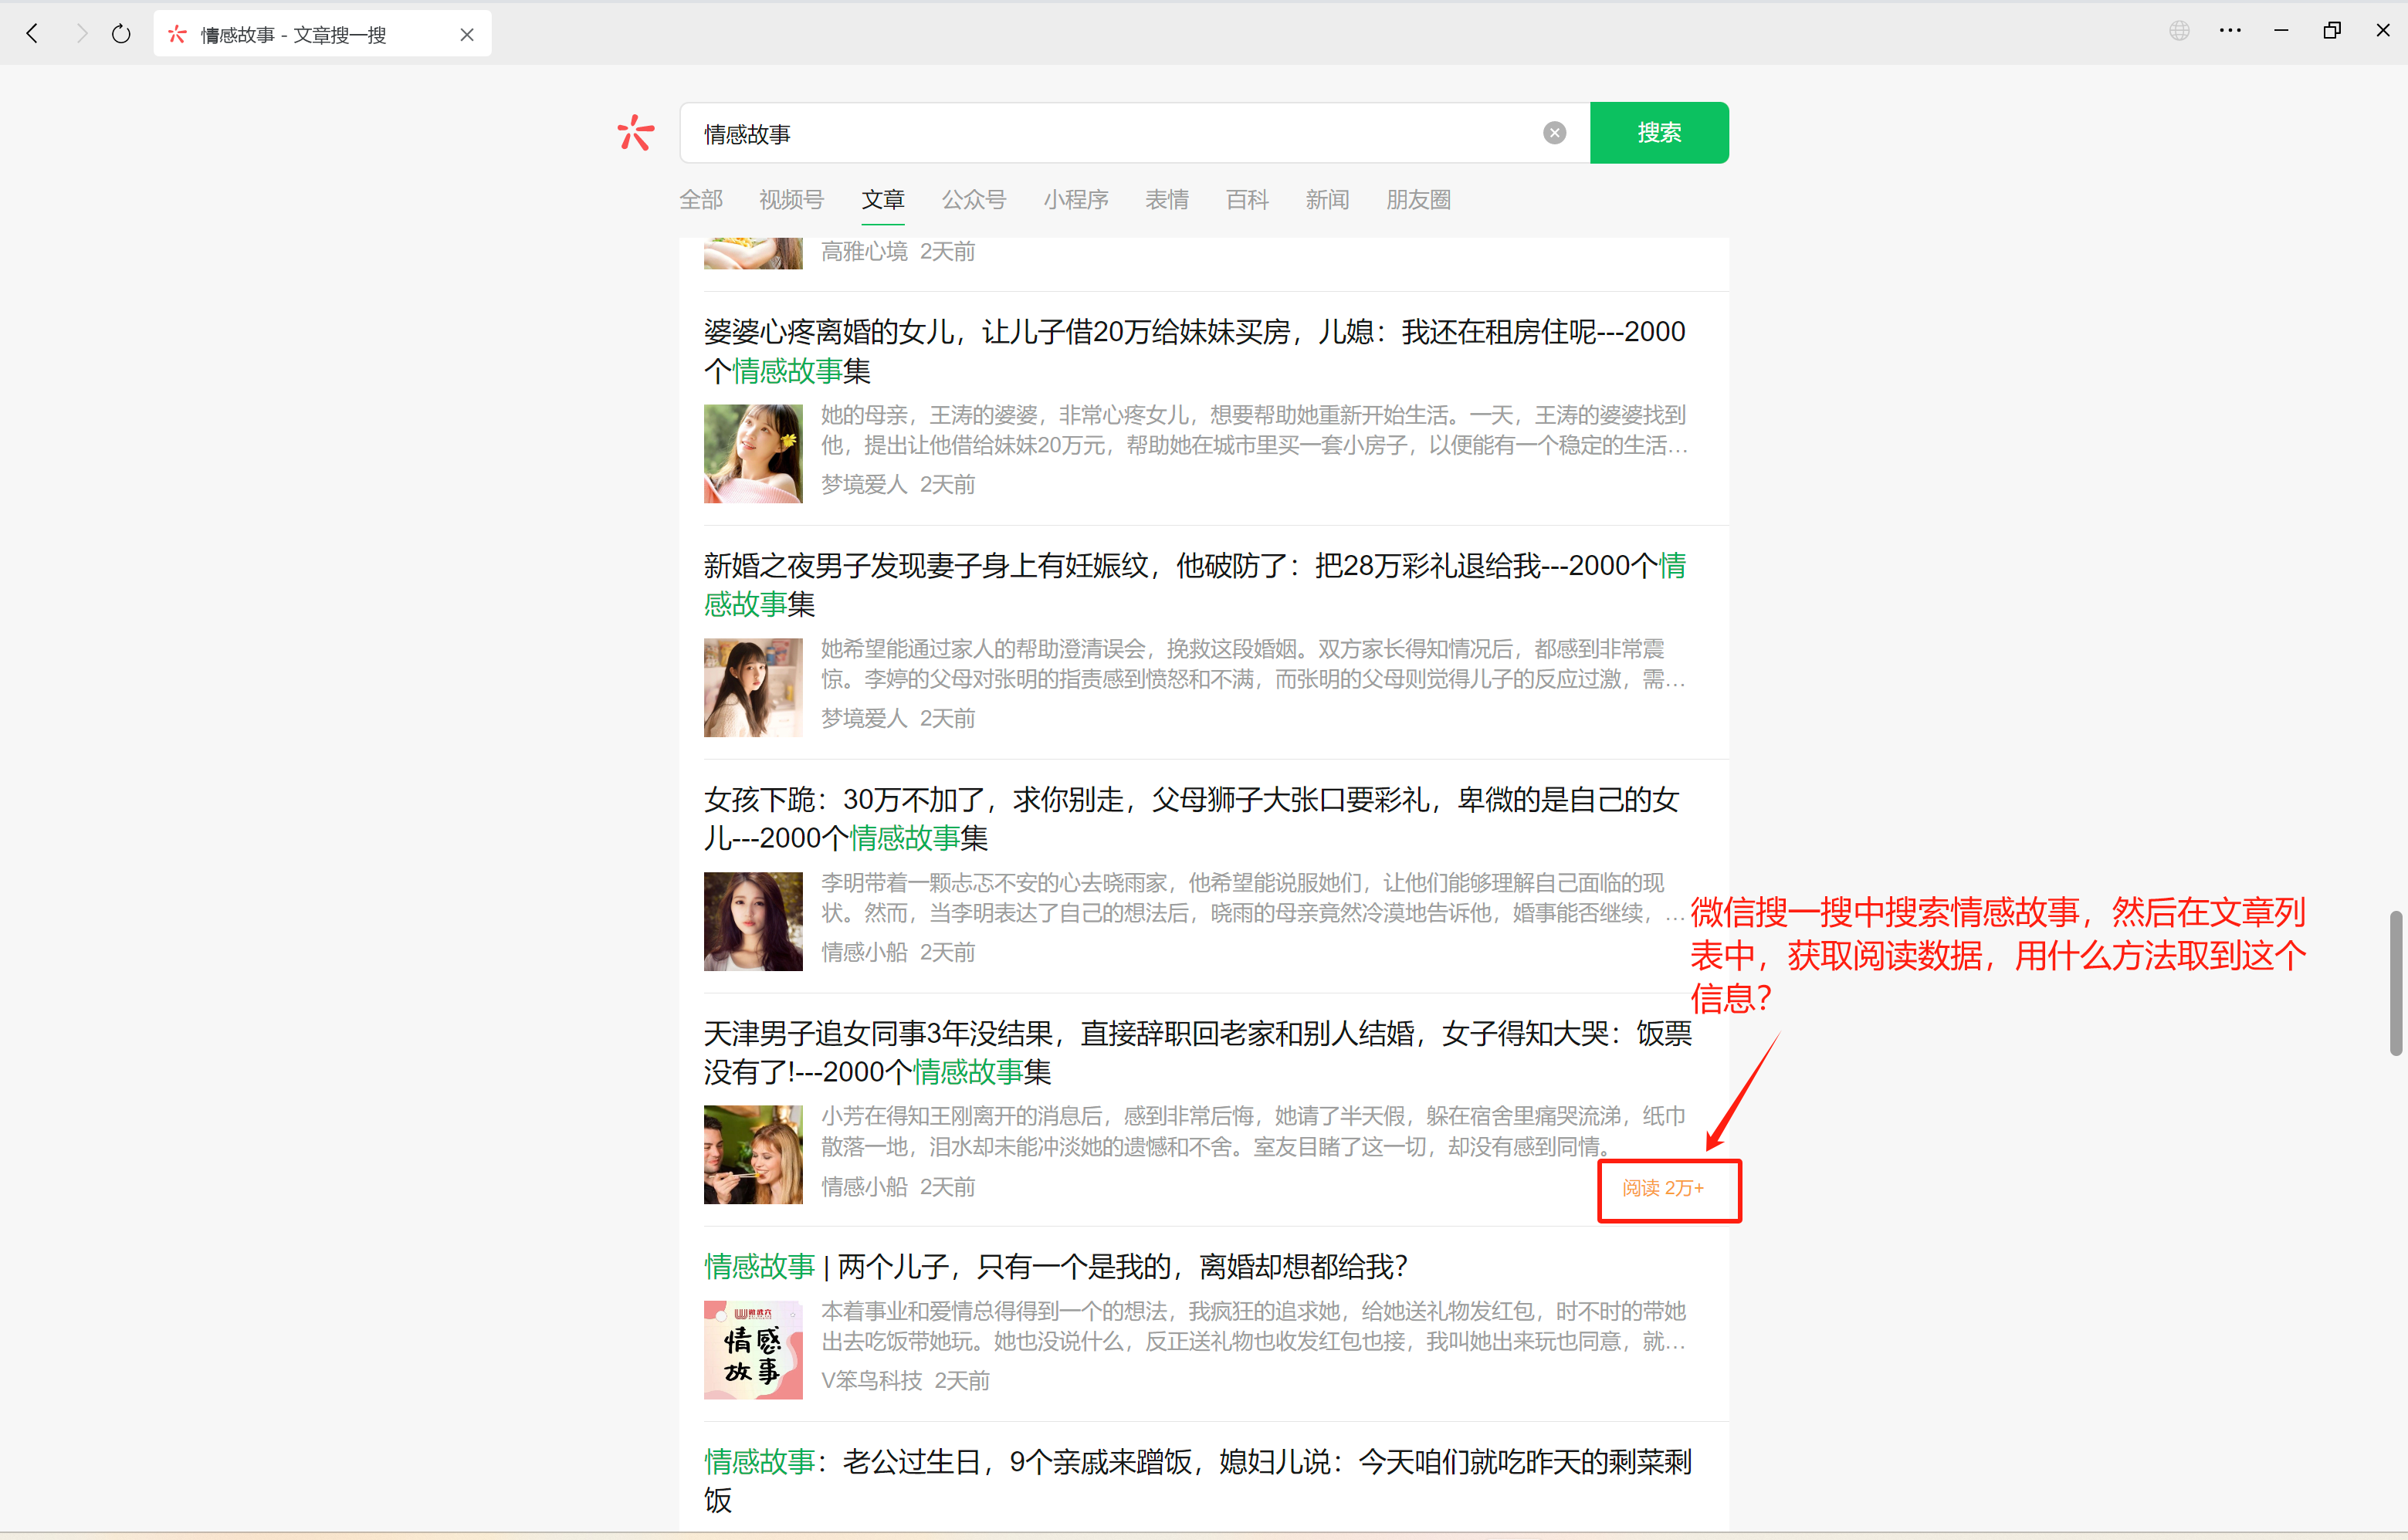This screenshot has width=2408, height=1540.
Task: Select the 全部 results tab
Action: click(x=701, y=200)
